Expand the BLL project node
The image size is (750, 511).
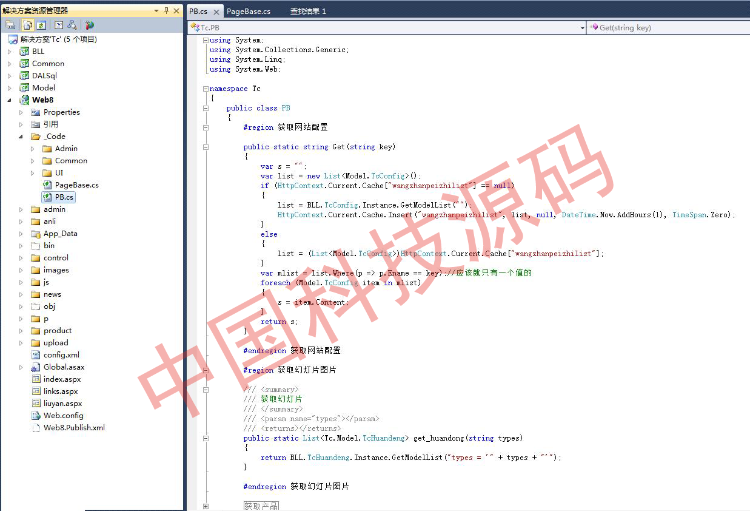tap(11, 49)
